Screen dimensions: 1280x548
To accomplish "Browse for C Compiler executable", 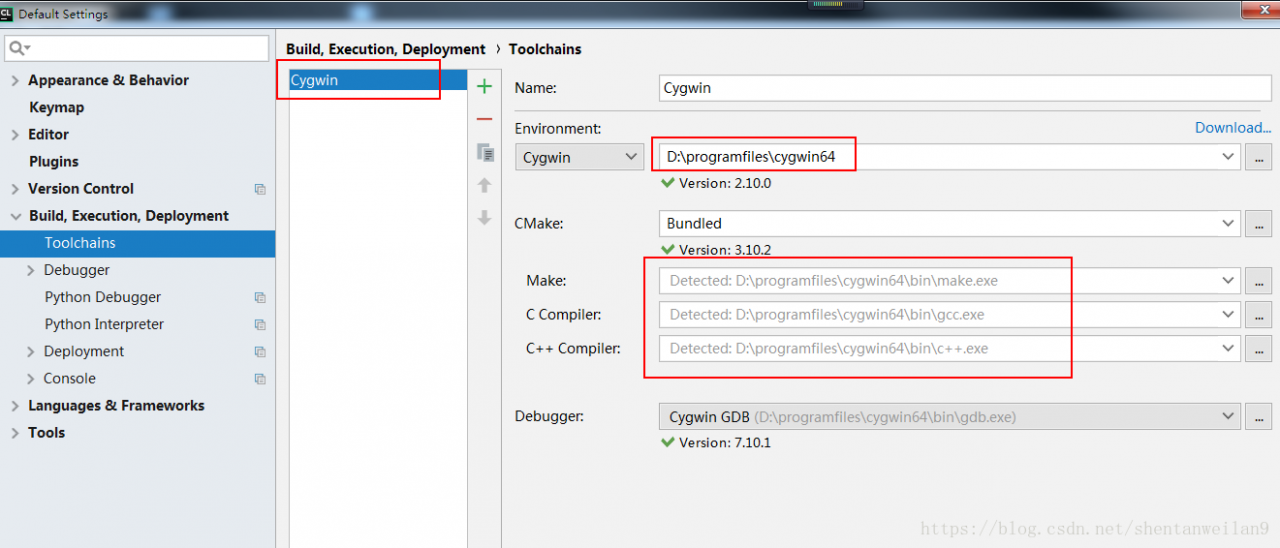I will pos(1259,315).
